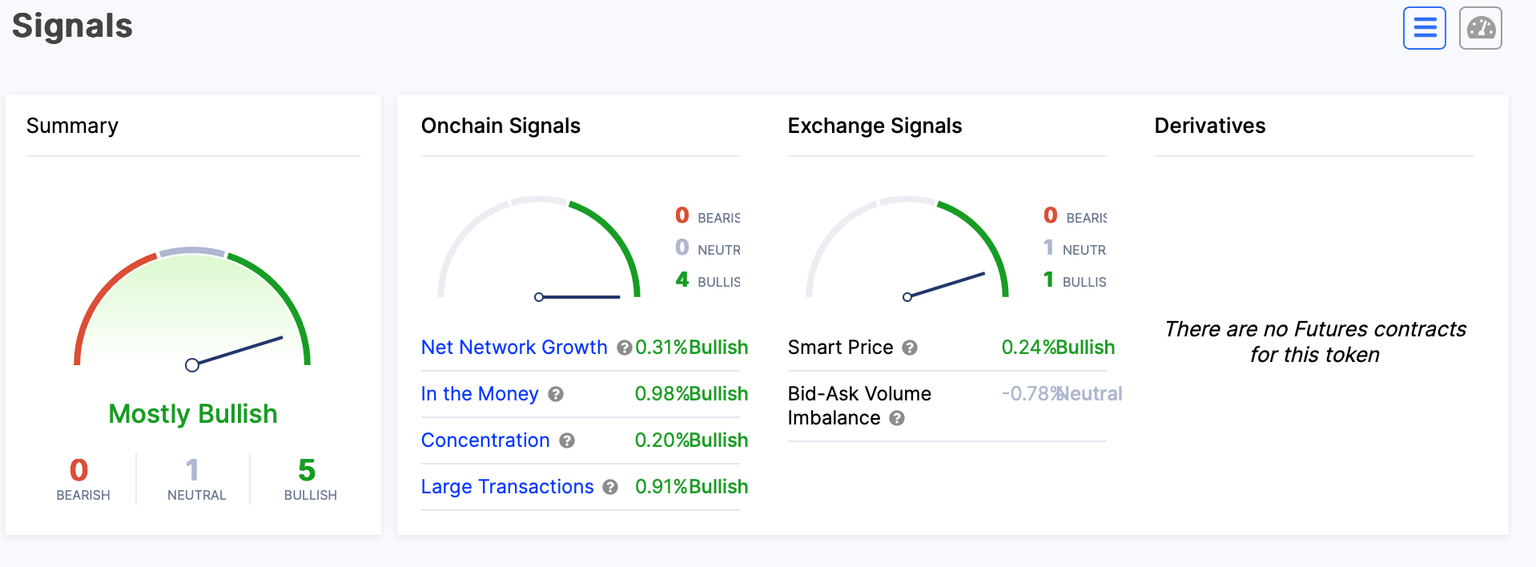Click the Exchange Signals gauge
The image size is (1536, 567).
click(x=907, y=250)
